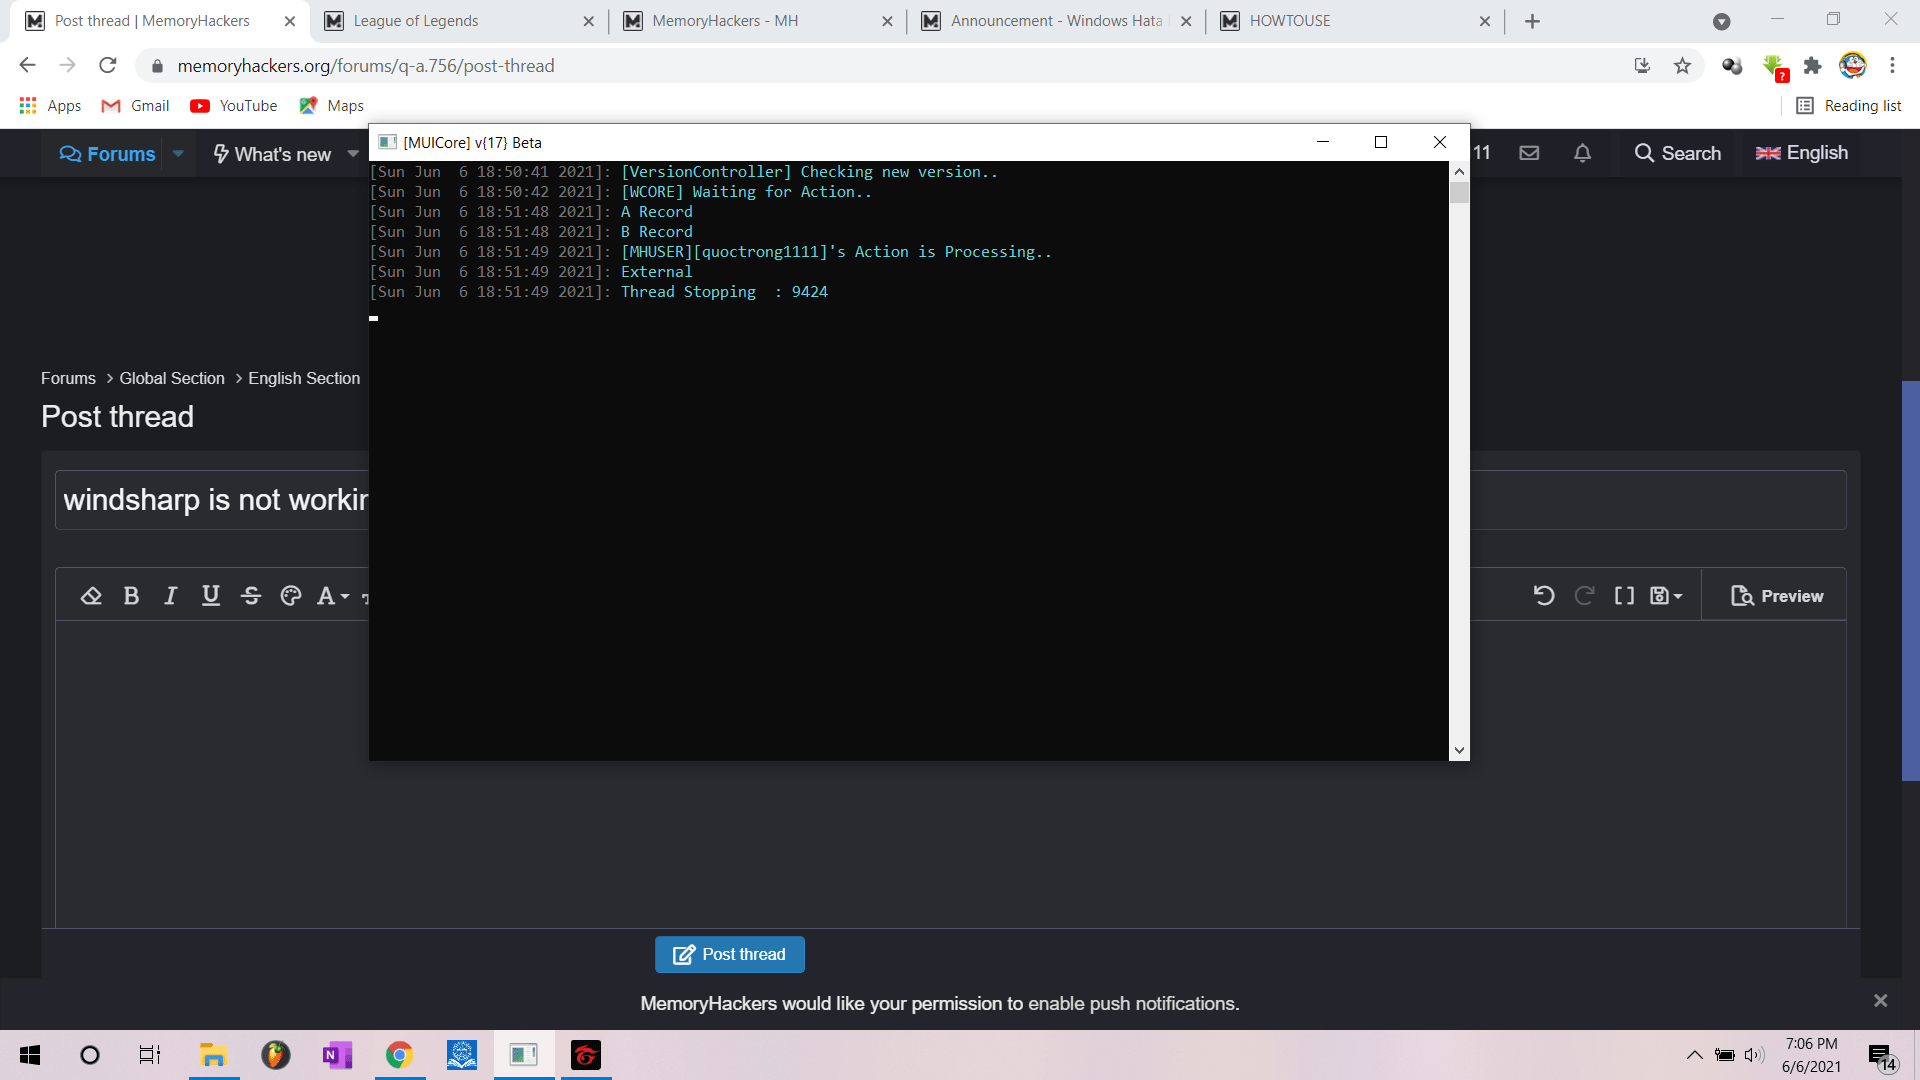
Task: Toggle underline formatting in editor
Action: click(x=211, y=596)
